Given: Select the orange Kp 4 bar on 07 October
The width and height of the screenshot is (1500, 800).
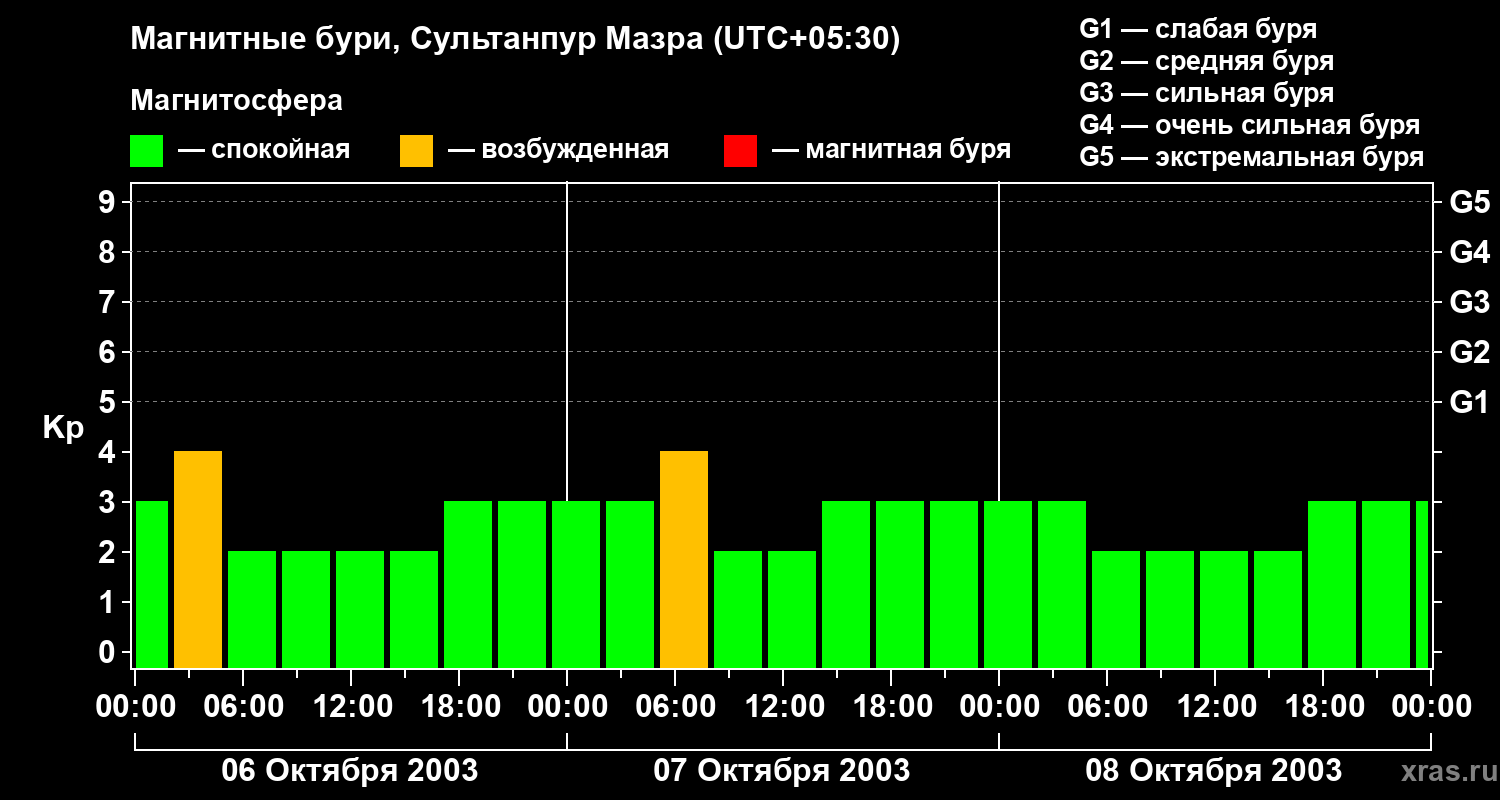Looking at the screenshot, I should (x=684, y=560).
